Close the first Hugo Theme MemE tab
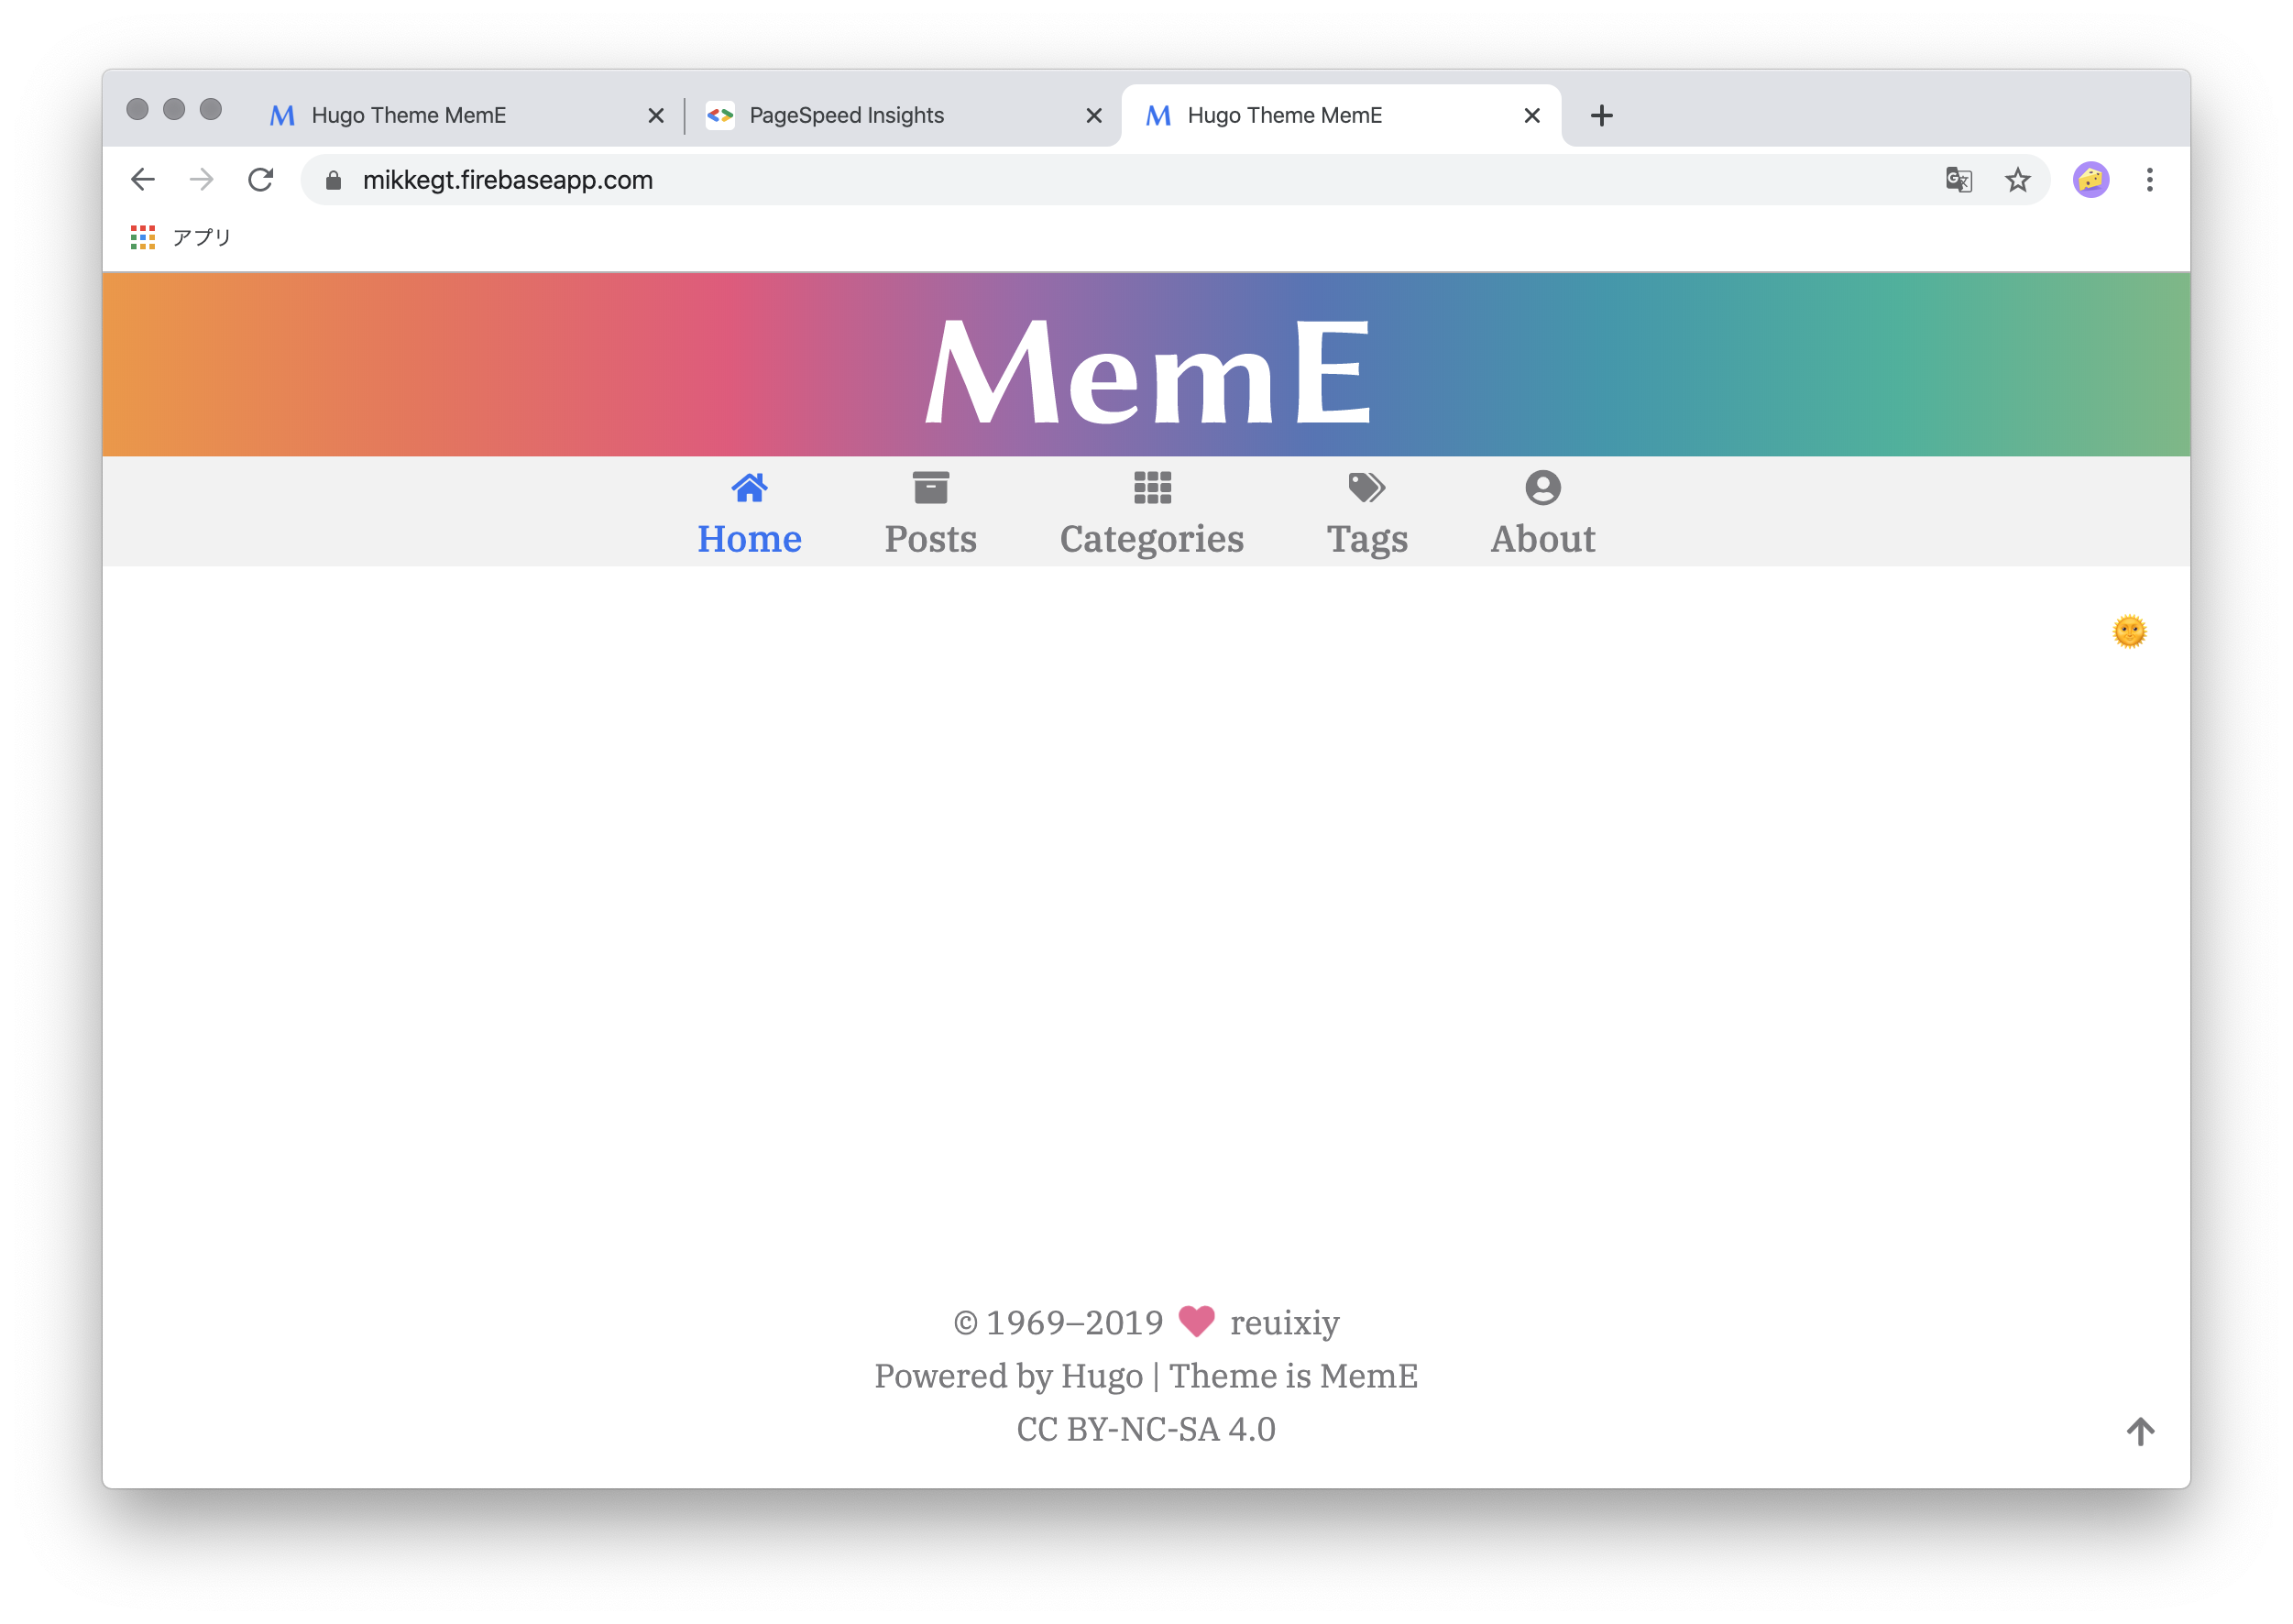The image size is (2293, 1624). point(655,116)
